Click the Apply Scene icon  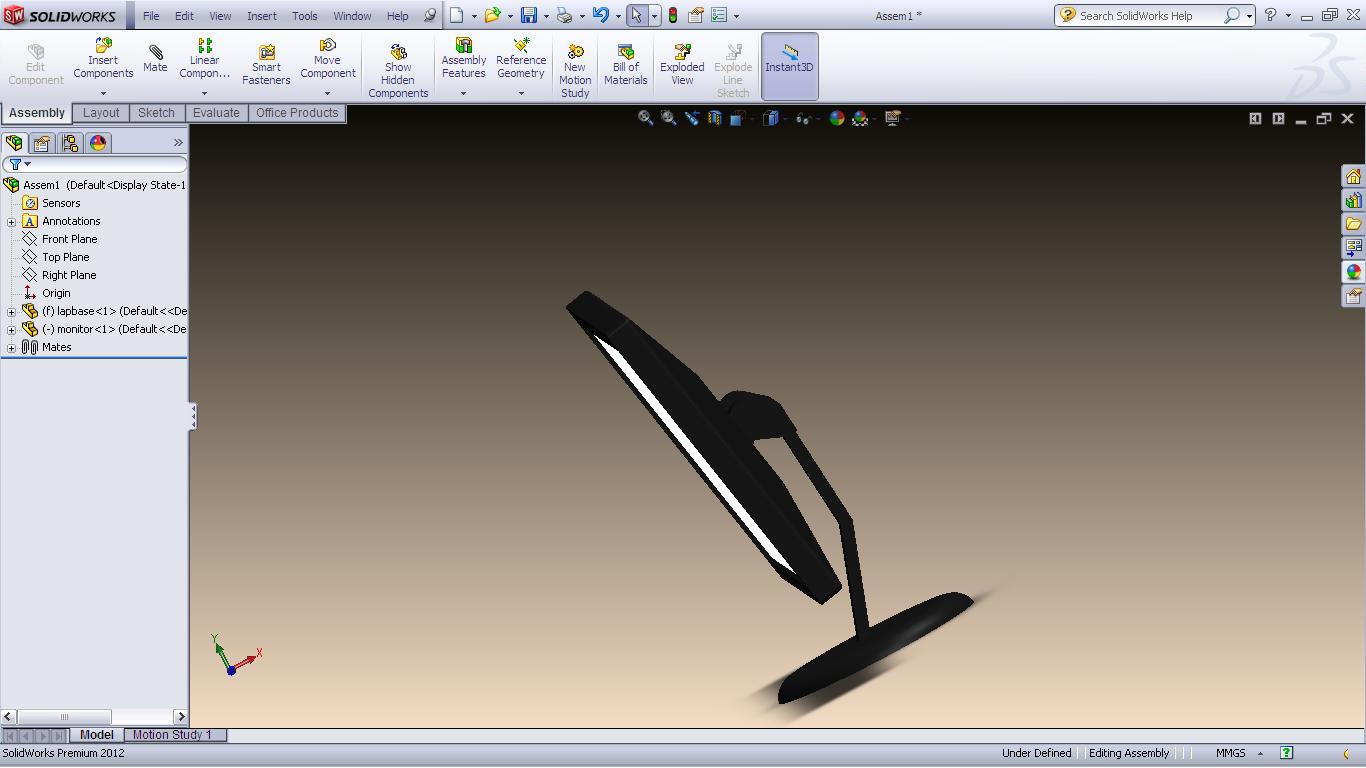tap(860, 118)
